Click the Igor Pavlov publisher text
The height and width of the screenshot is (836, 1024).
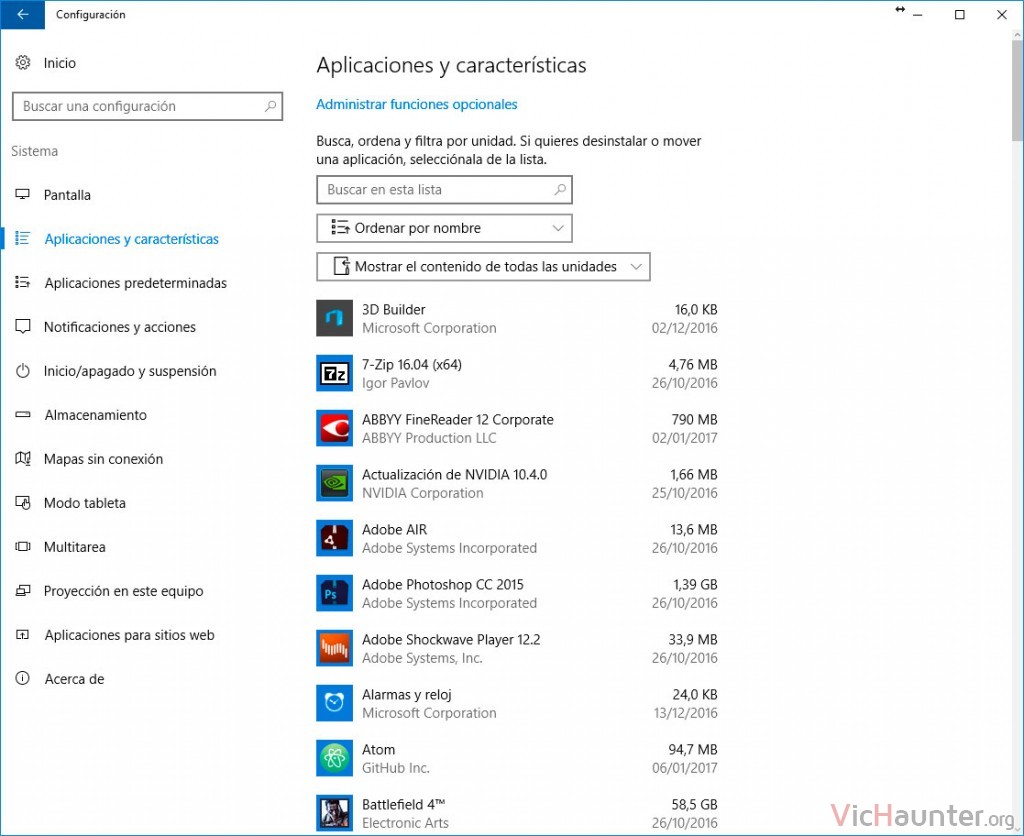(395, 383)
